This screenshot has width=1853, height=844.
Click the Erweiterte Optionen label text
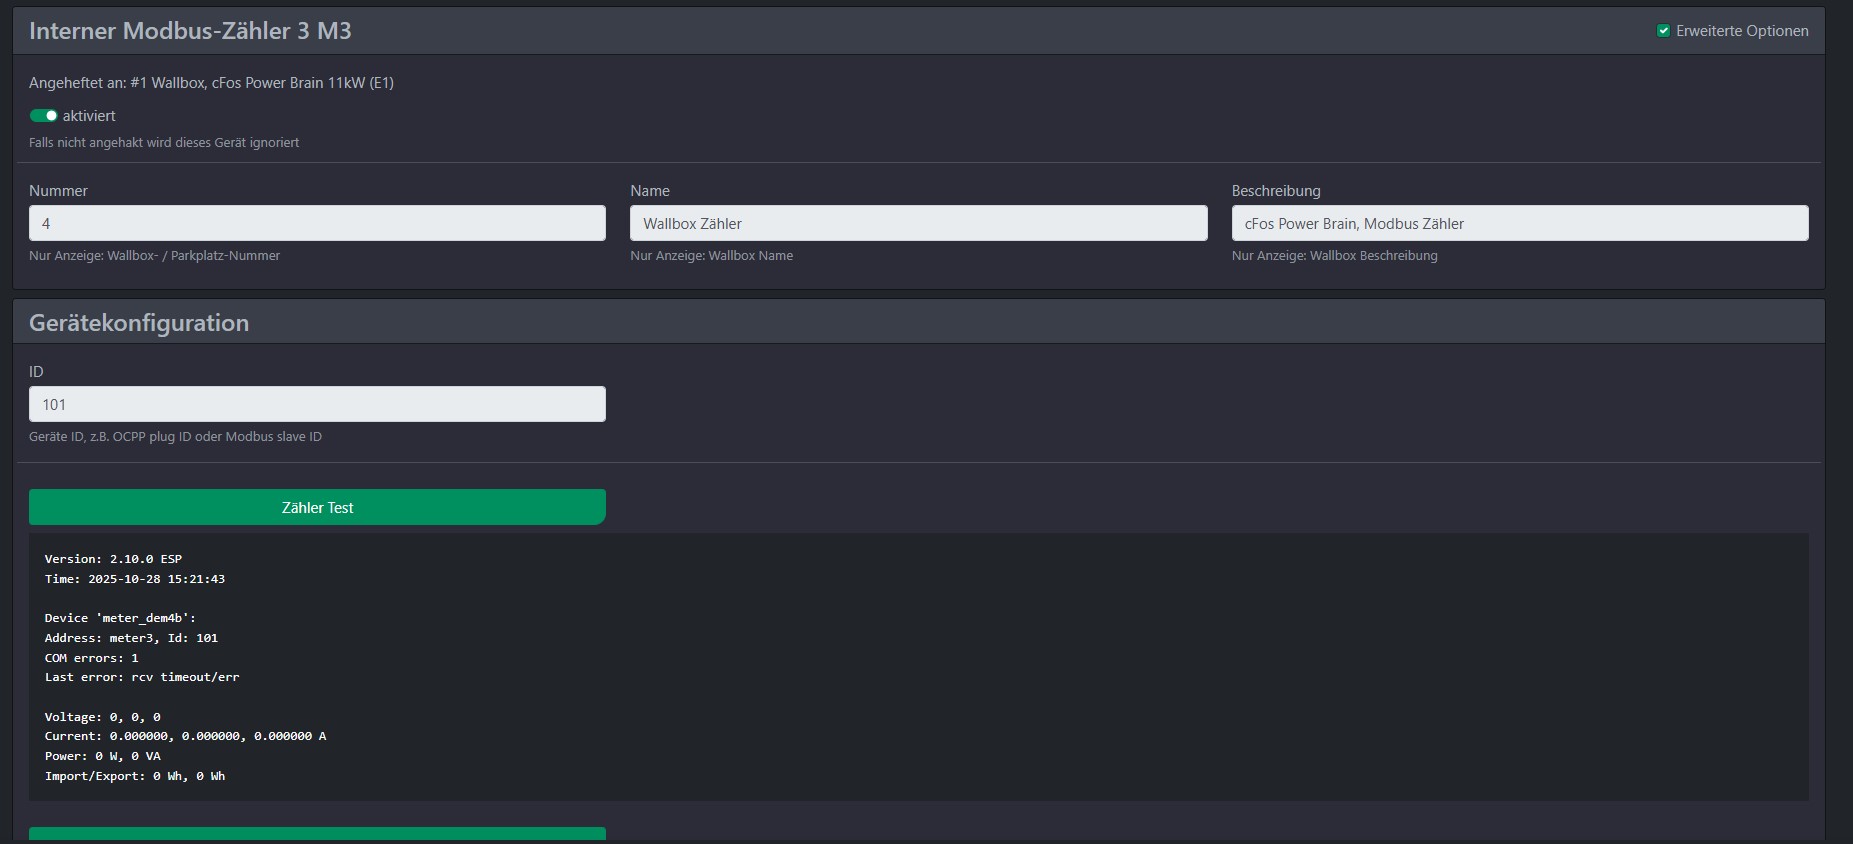click(1741, 31)
